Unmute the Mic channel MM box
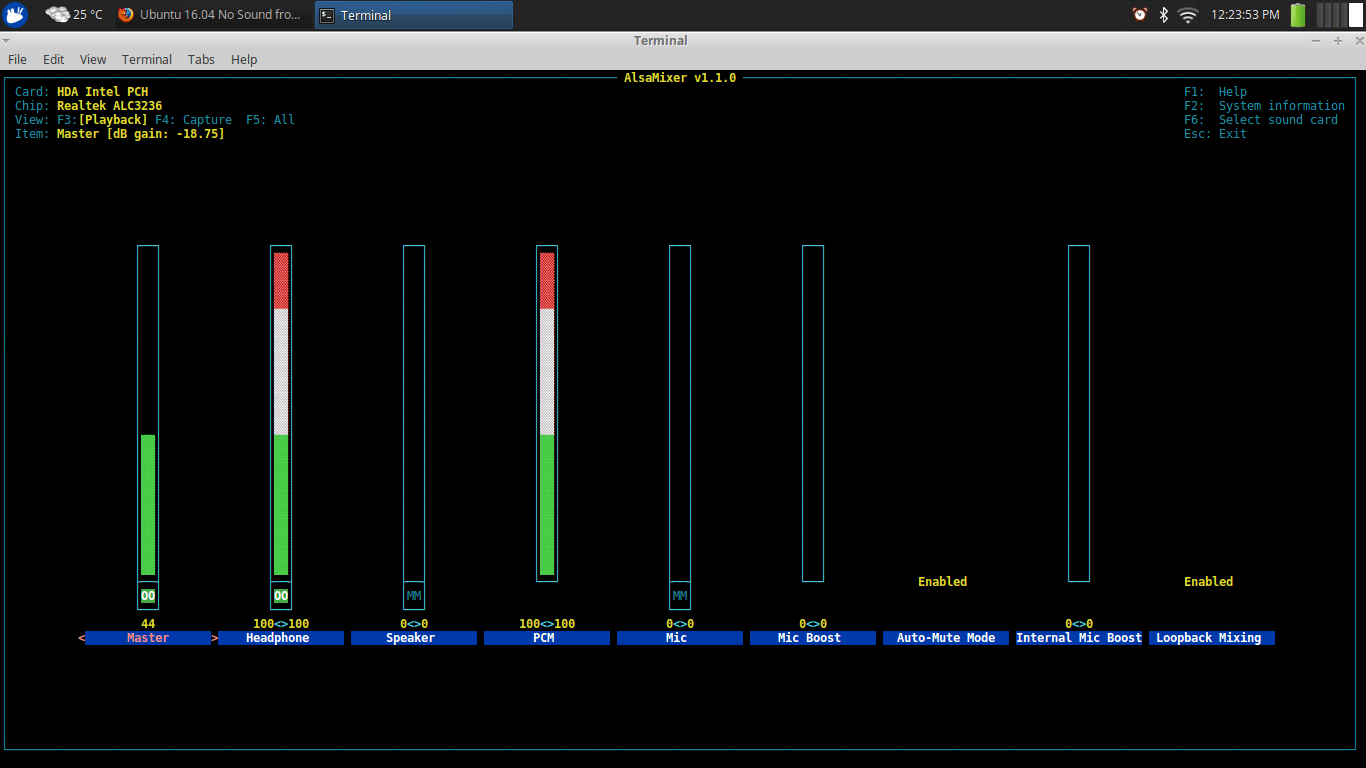 click(680, 595)
